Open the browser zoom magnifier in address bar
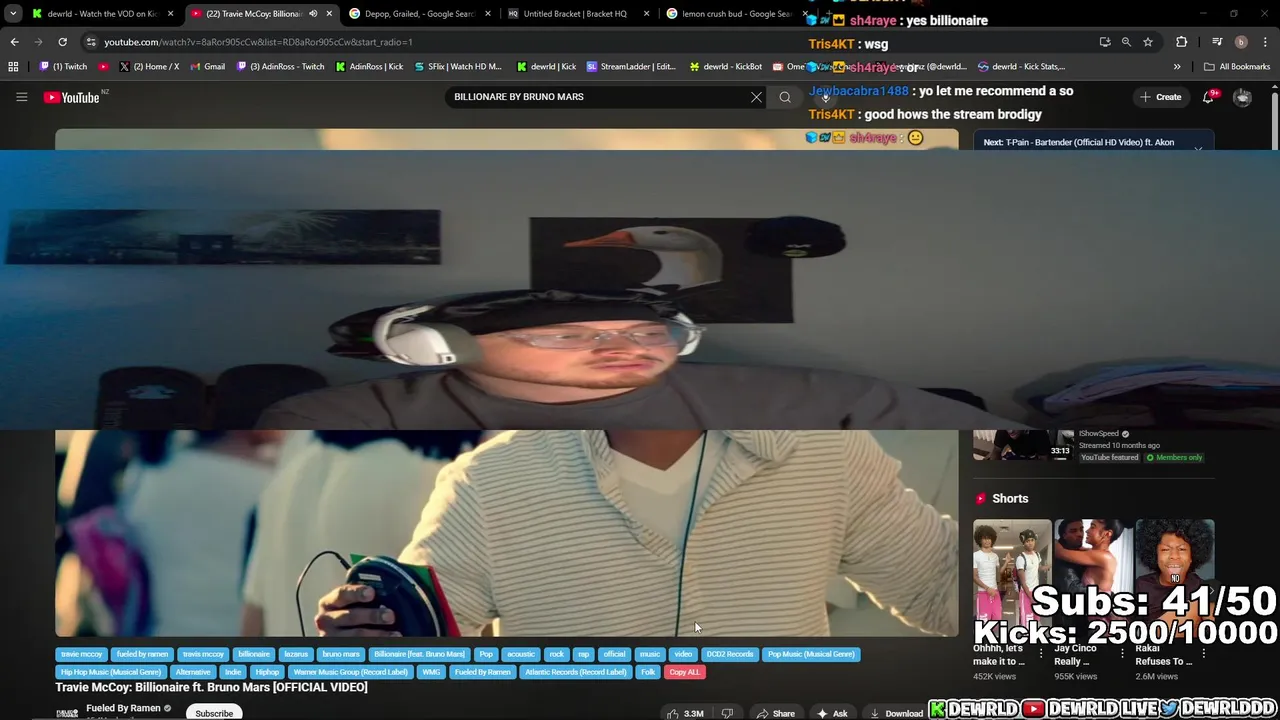This screenshot has width=1280, height=720. coord(1126,42)
